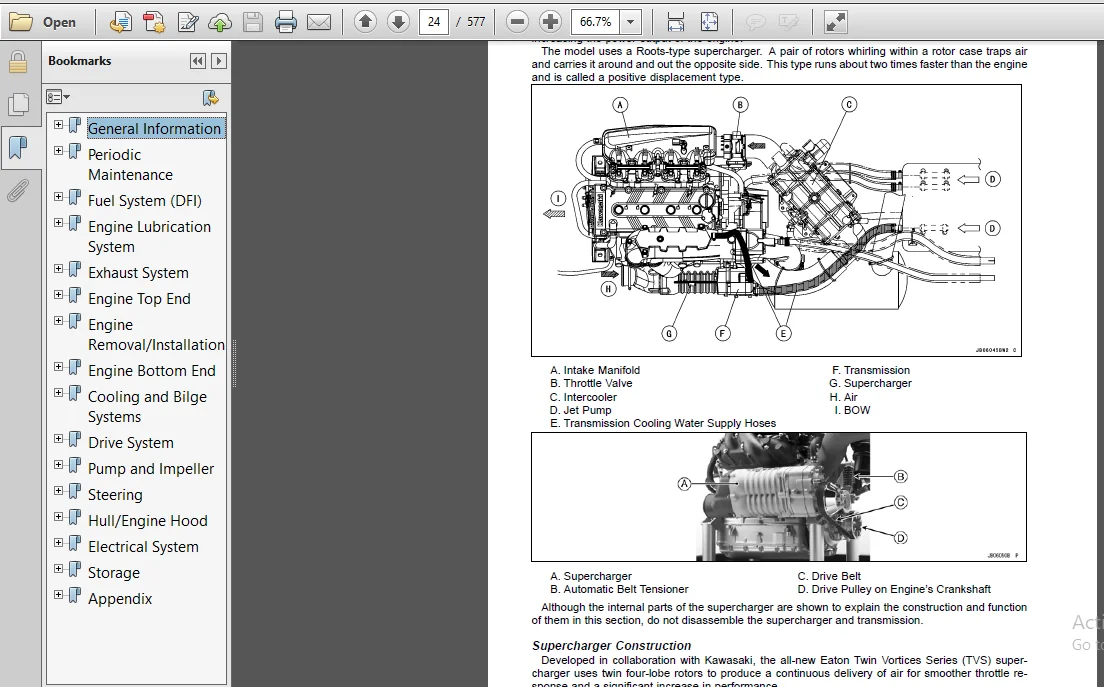This screenshot has height=687, width=1104.
Task: Expand the Cooling and Bilge Systems bookmark
Action: (x=58, y=393)
